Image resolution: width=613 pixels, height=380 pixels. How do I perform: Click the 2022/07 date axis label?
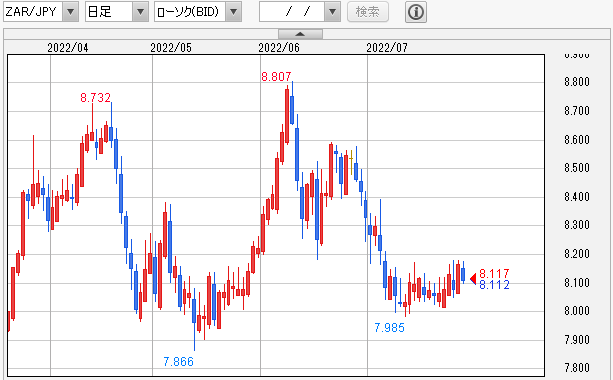tap(387, 48)
